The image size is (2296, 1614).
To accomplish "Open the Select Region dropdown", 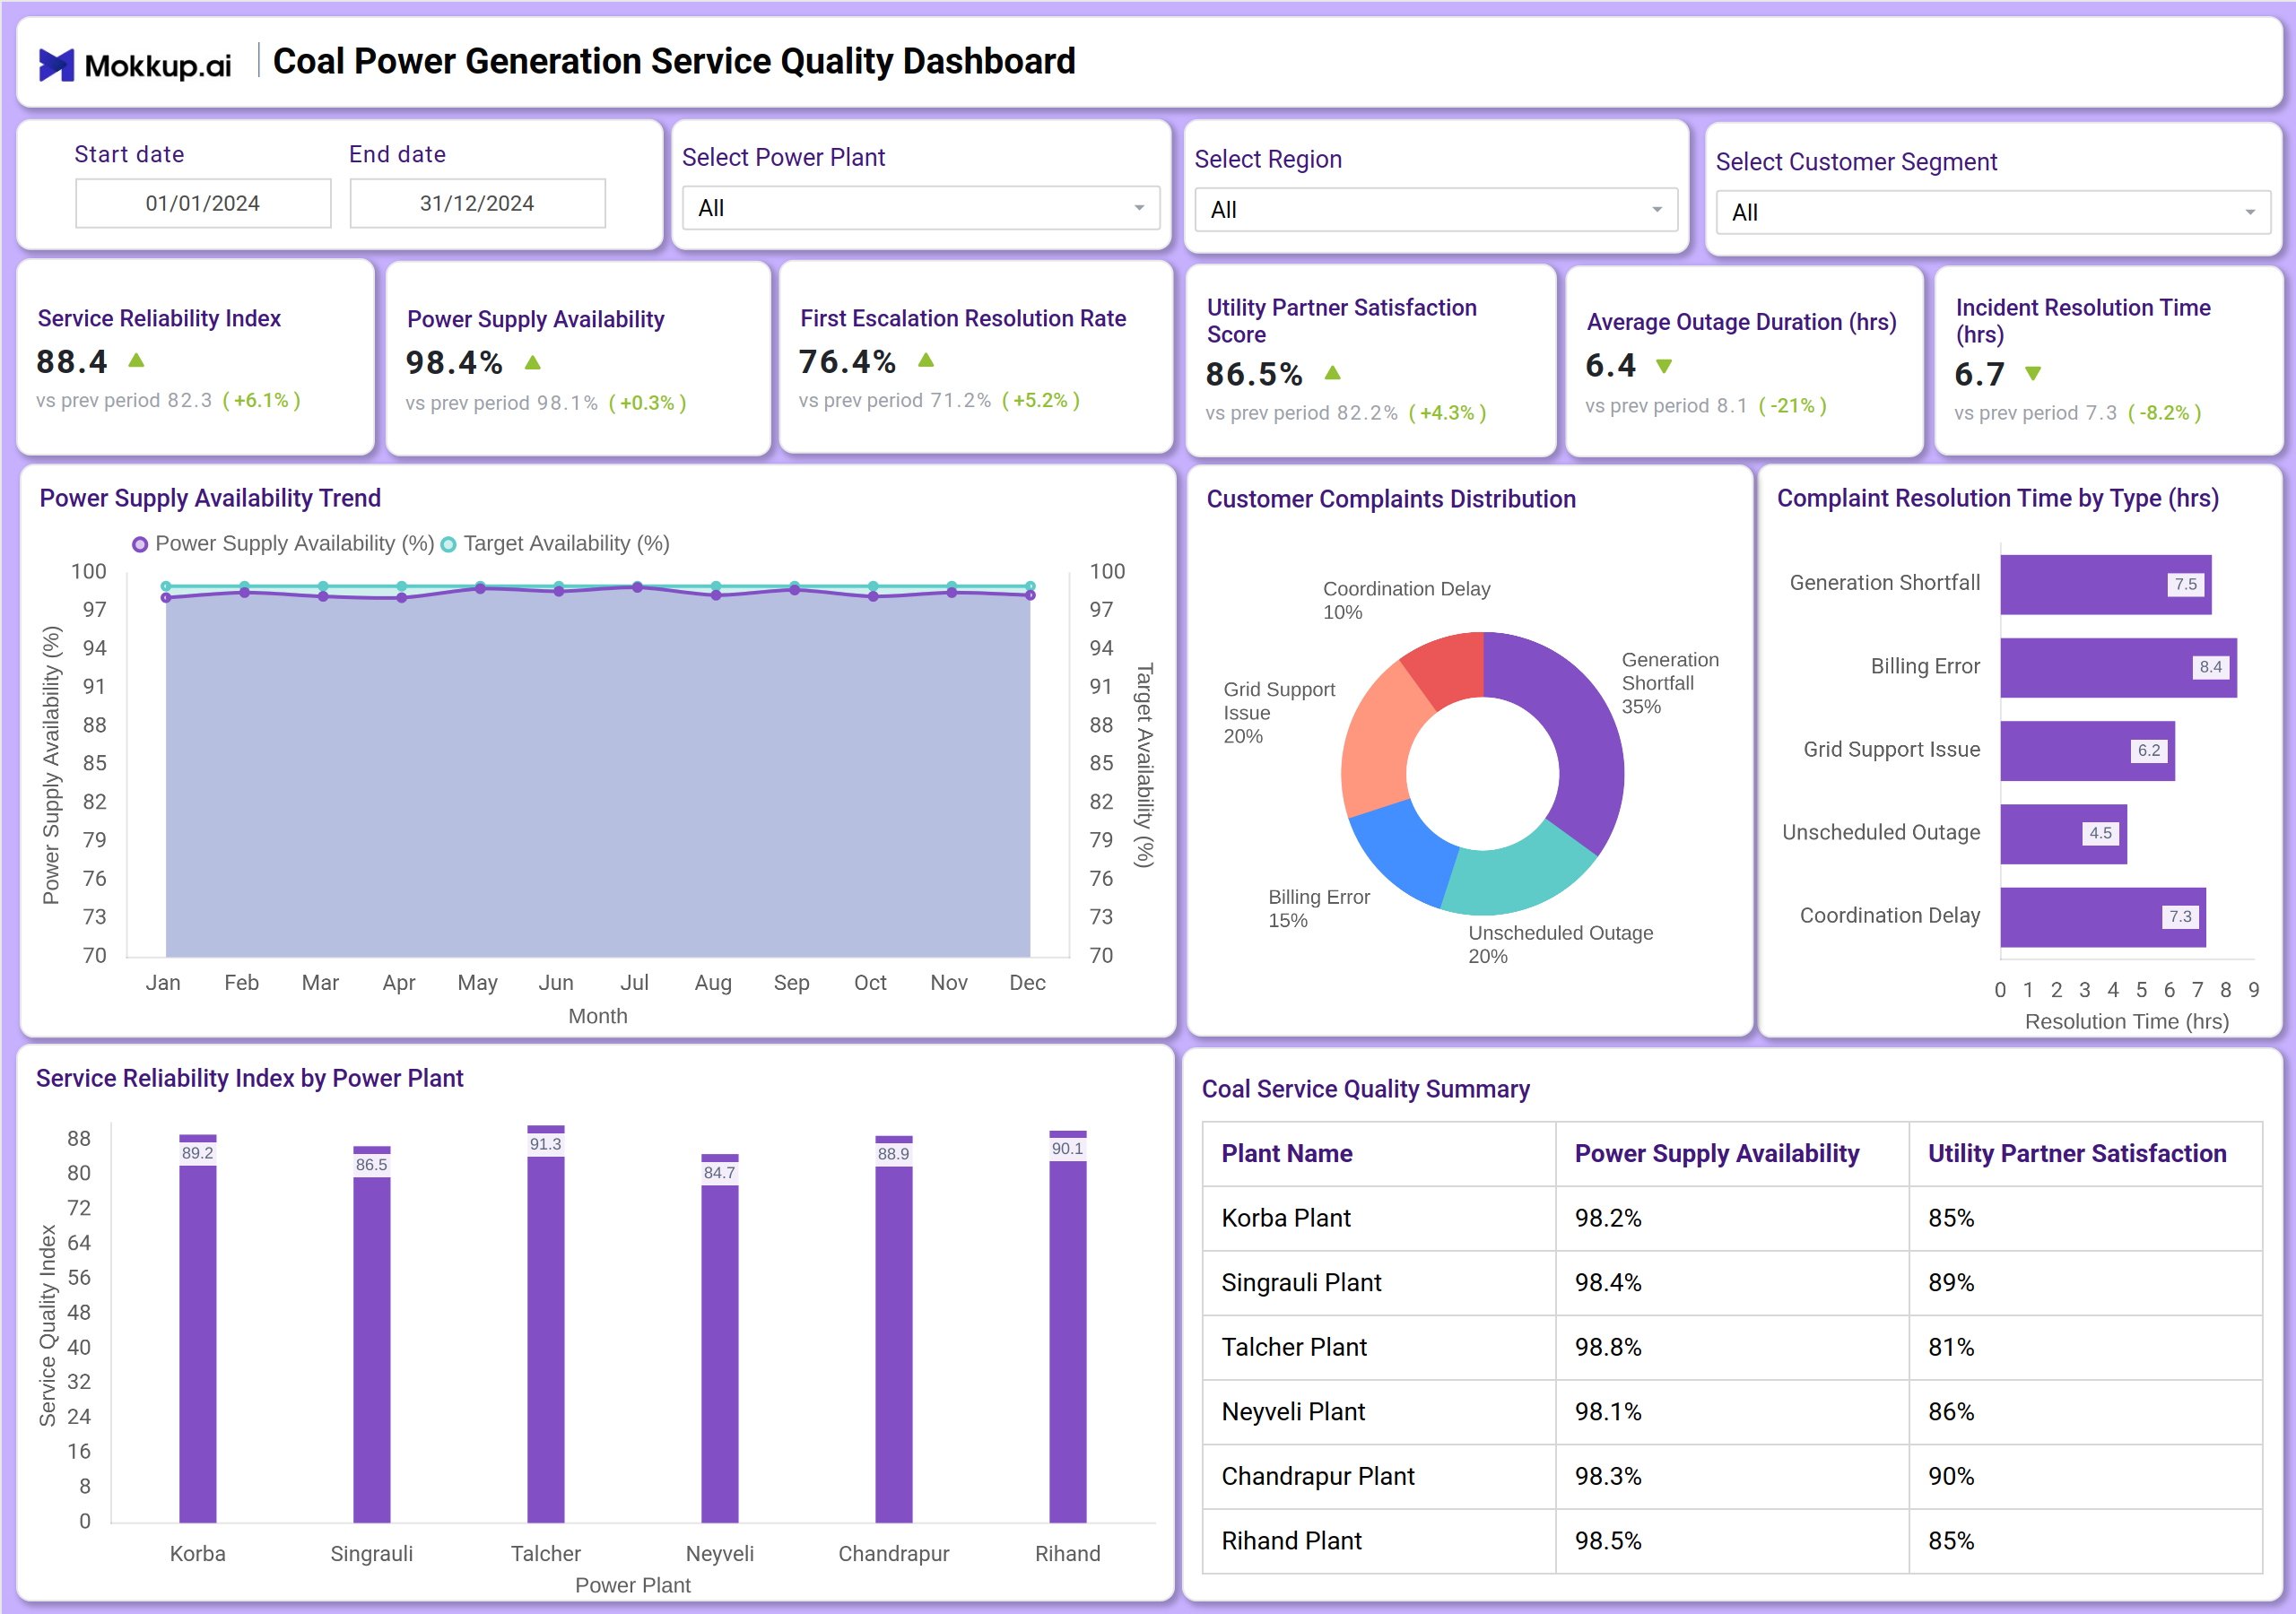I will [1436, 210].
